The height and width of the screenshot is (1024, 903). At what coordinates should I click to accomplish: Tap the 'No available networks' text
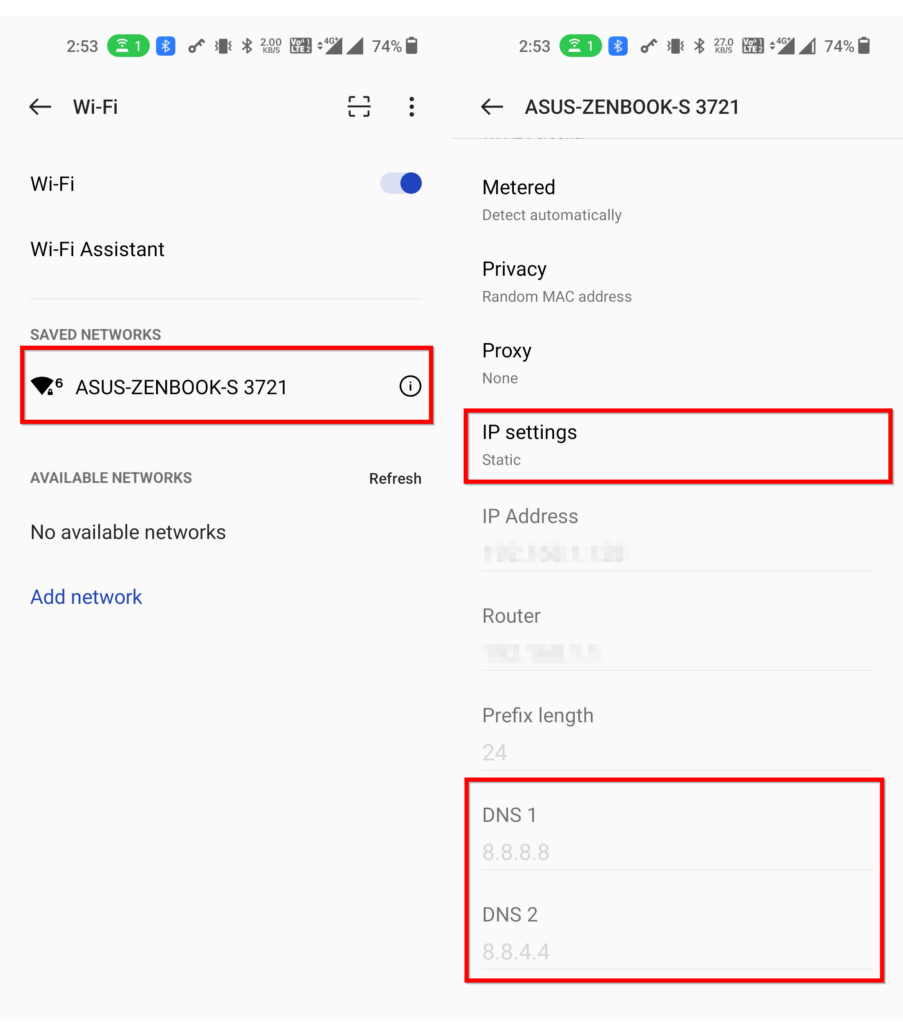click(x=128, y=532)
